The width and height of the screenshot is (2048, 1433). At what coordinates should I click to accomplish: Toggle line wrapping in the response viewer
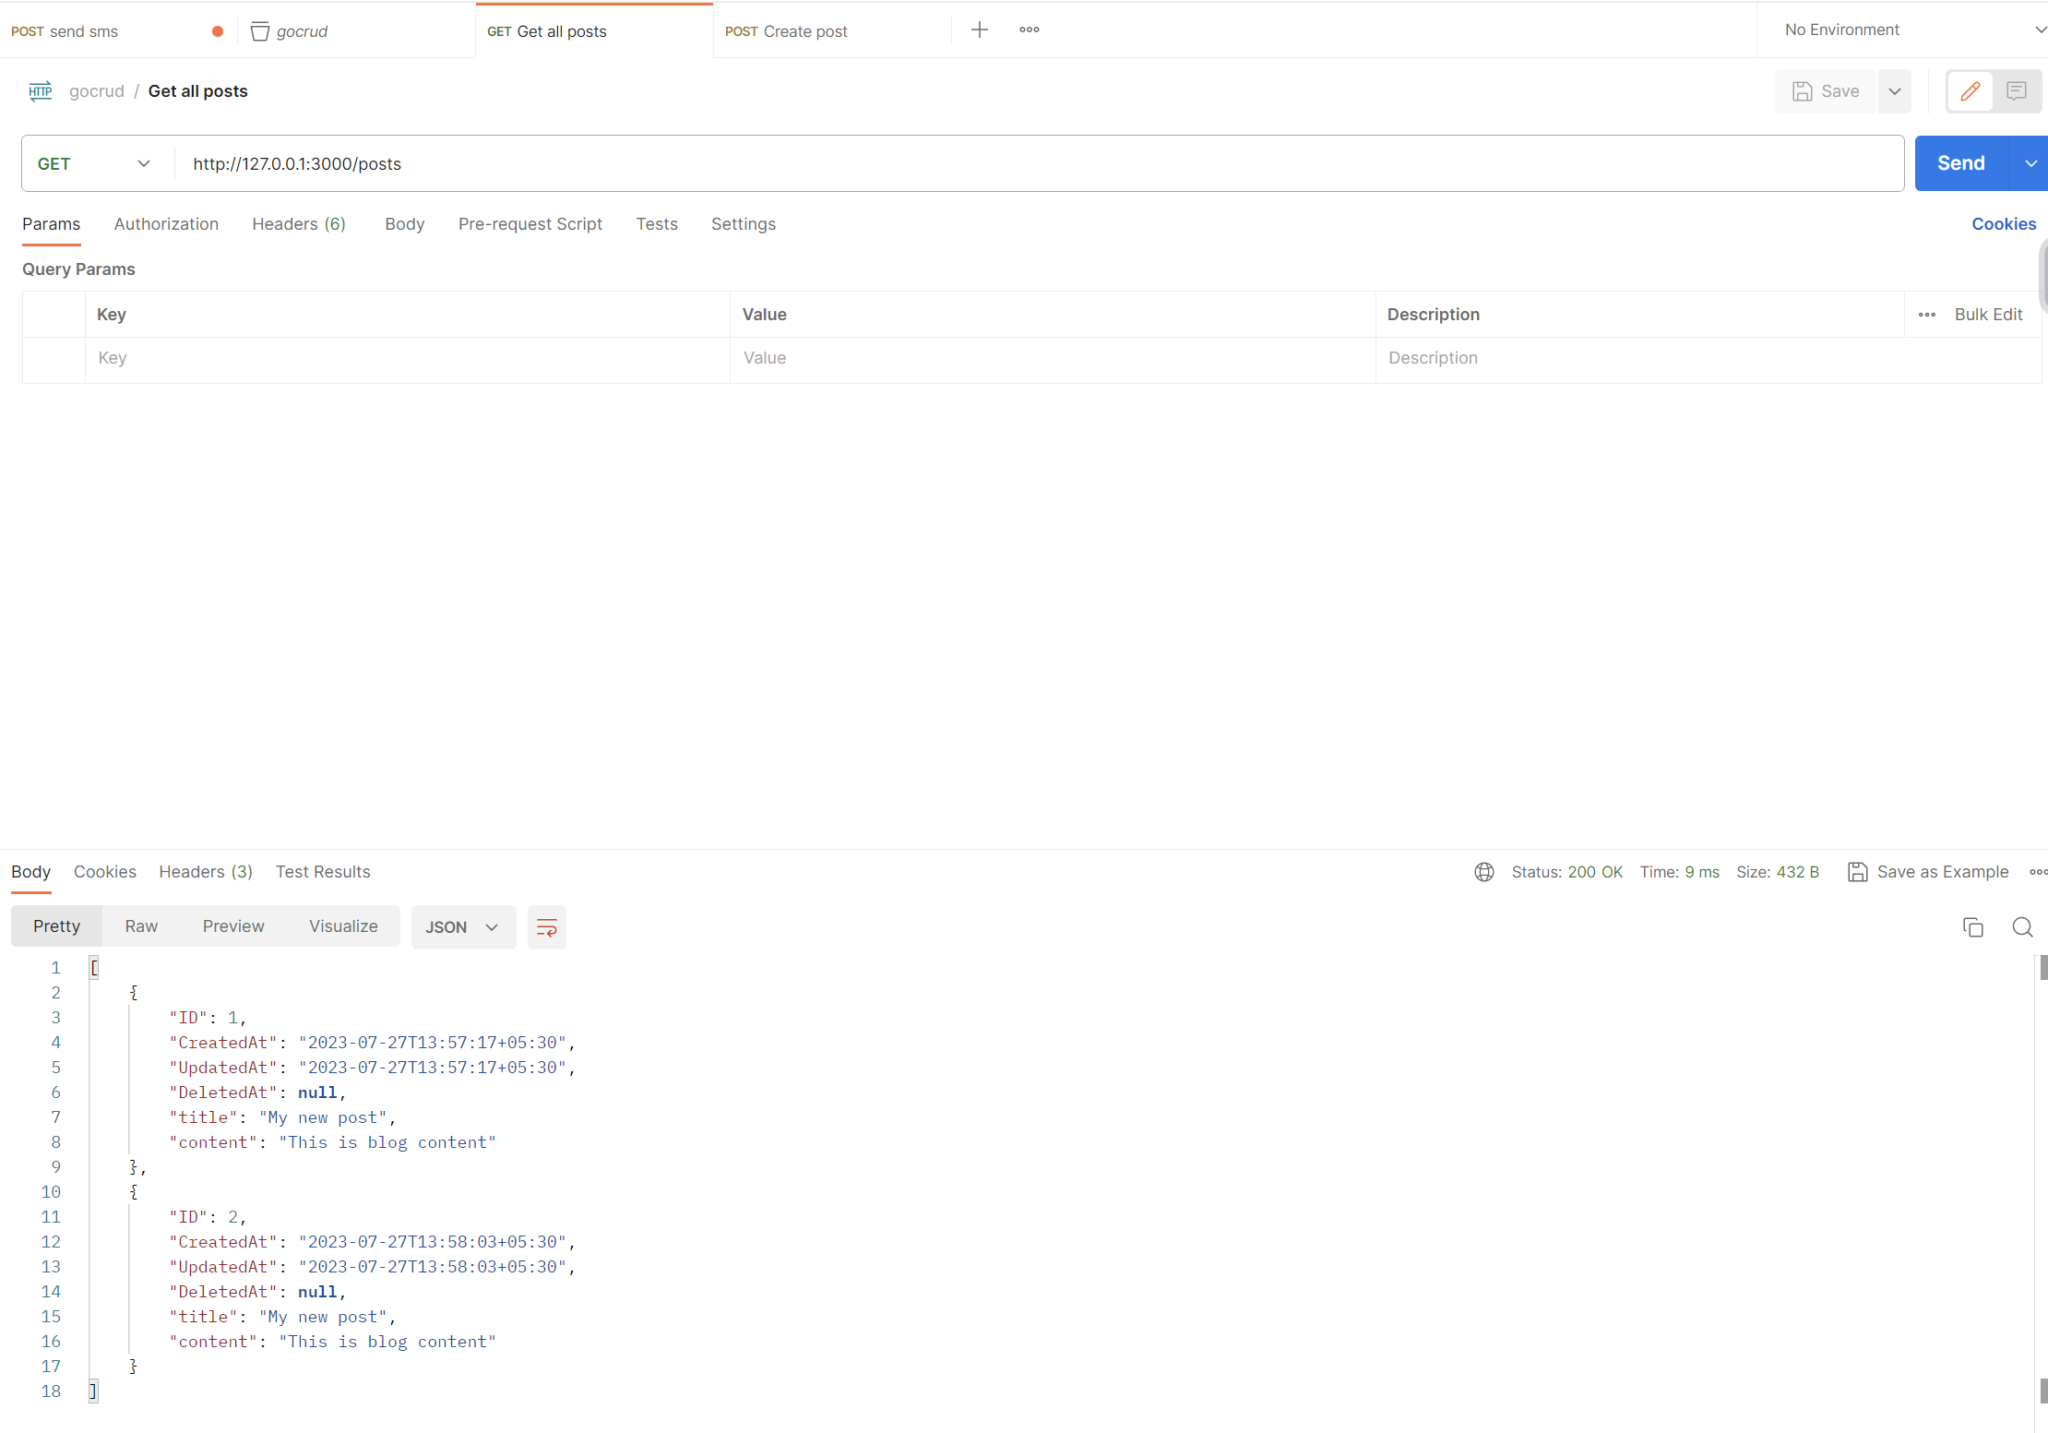[x=546, y=927]
